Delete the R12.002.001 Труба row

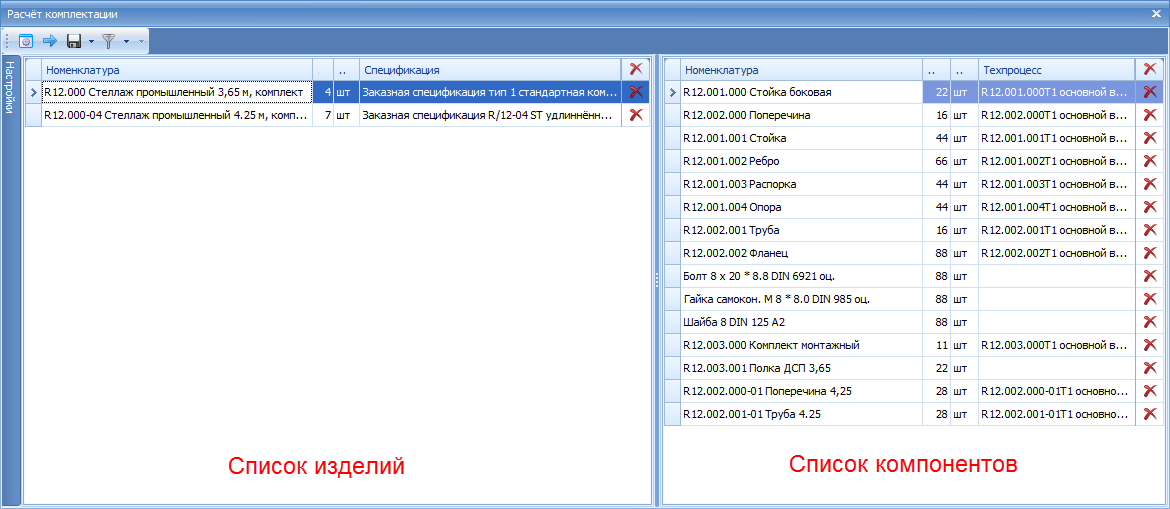1150,231
